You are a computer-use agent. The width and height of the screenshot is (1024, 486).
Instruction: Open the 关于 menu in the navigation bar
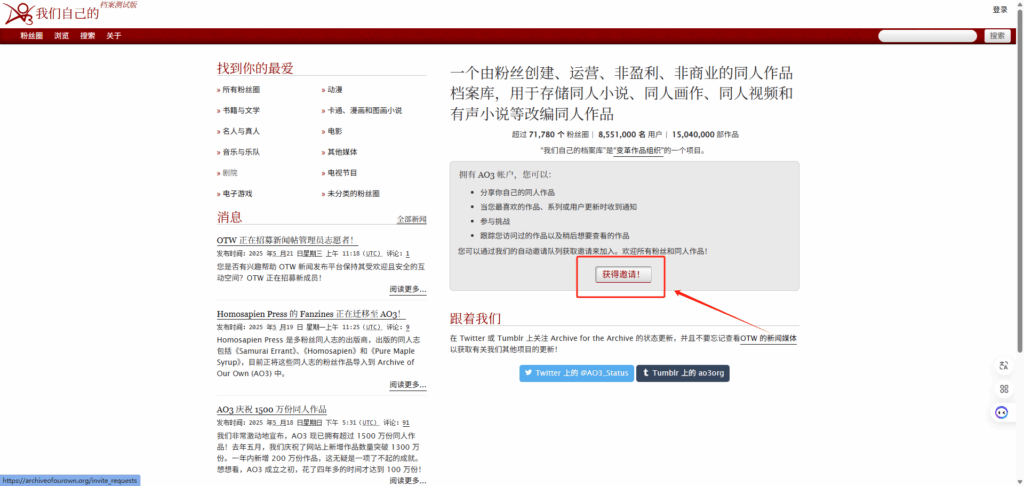pos(114,36)
